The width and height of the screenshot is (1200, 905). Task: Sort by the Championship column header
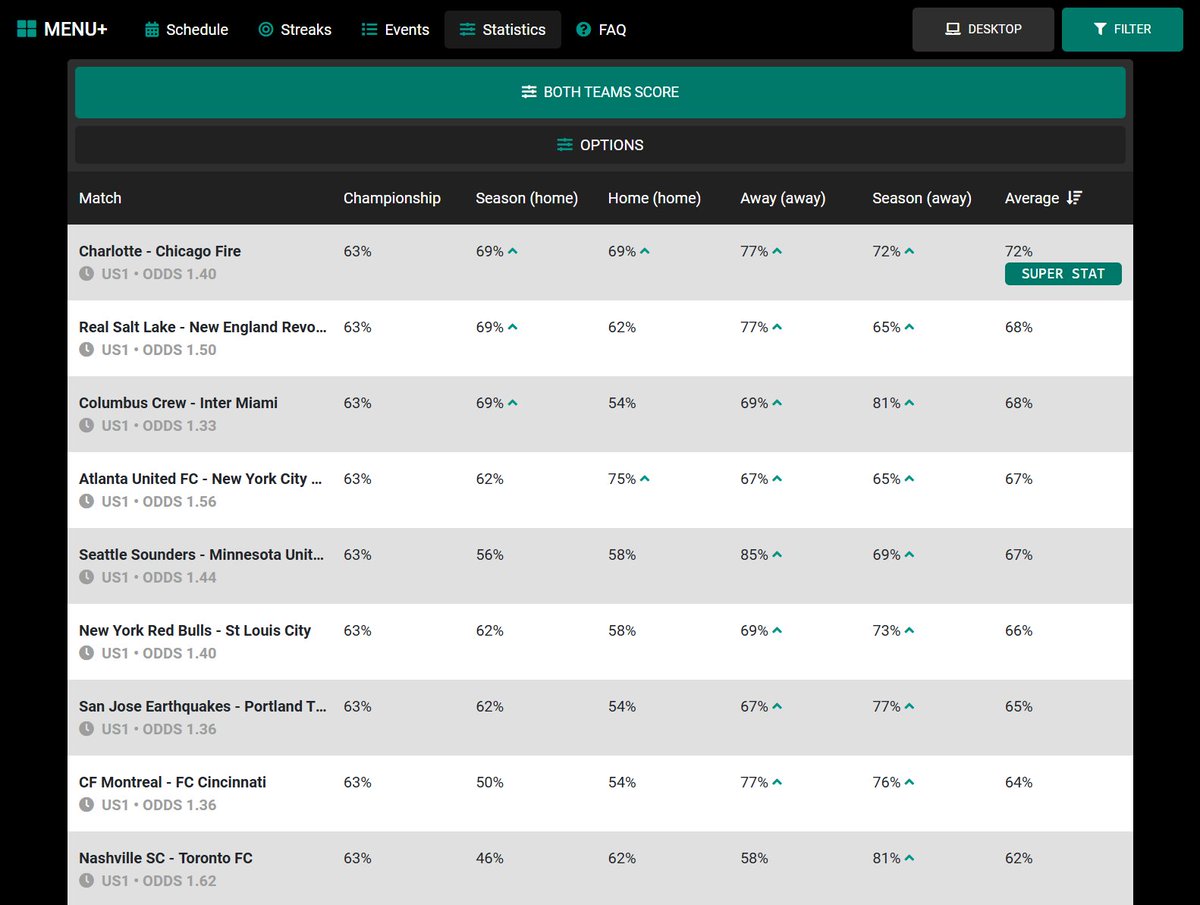pos(392,198)
